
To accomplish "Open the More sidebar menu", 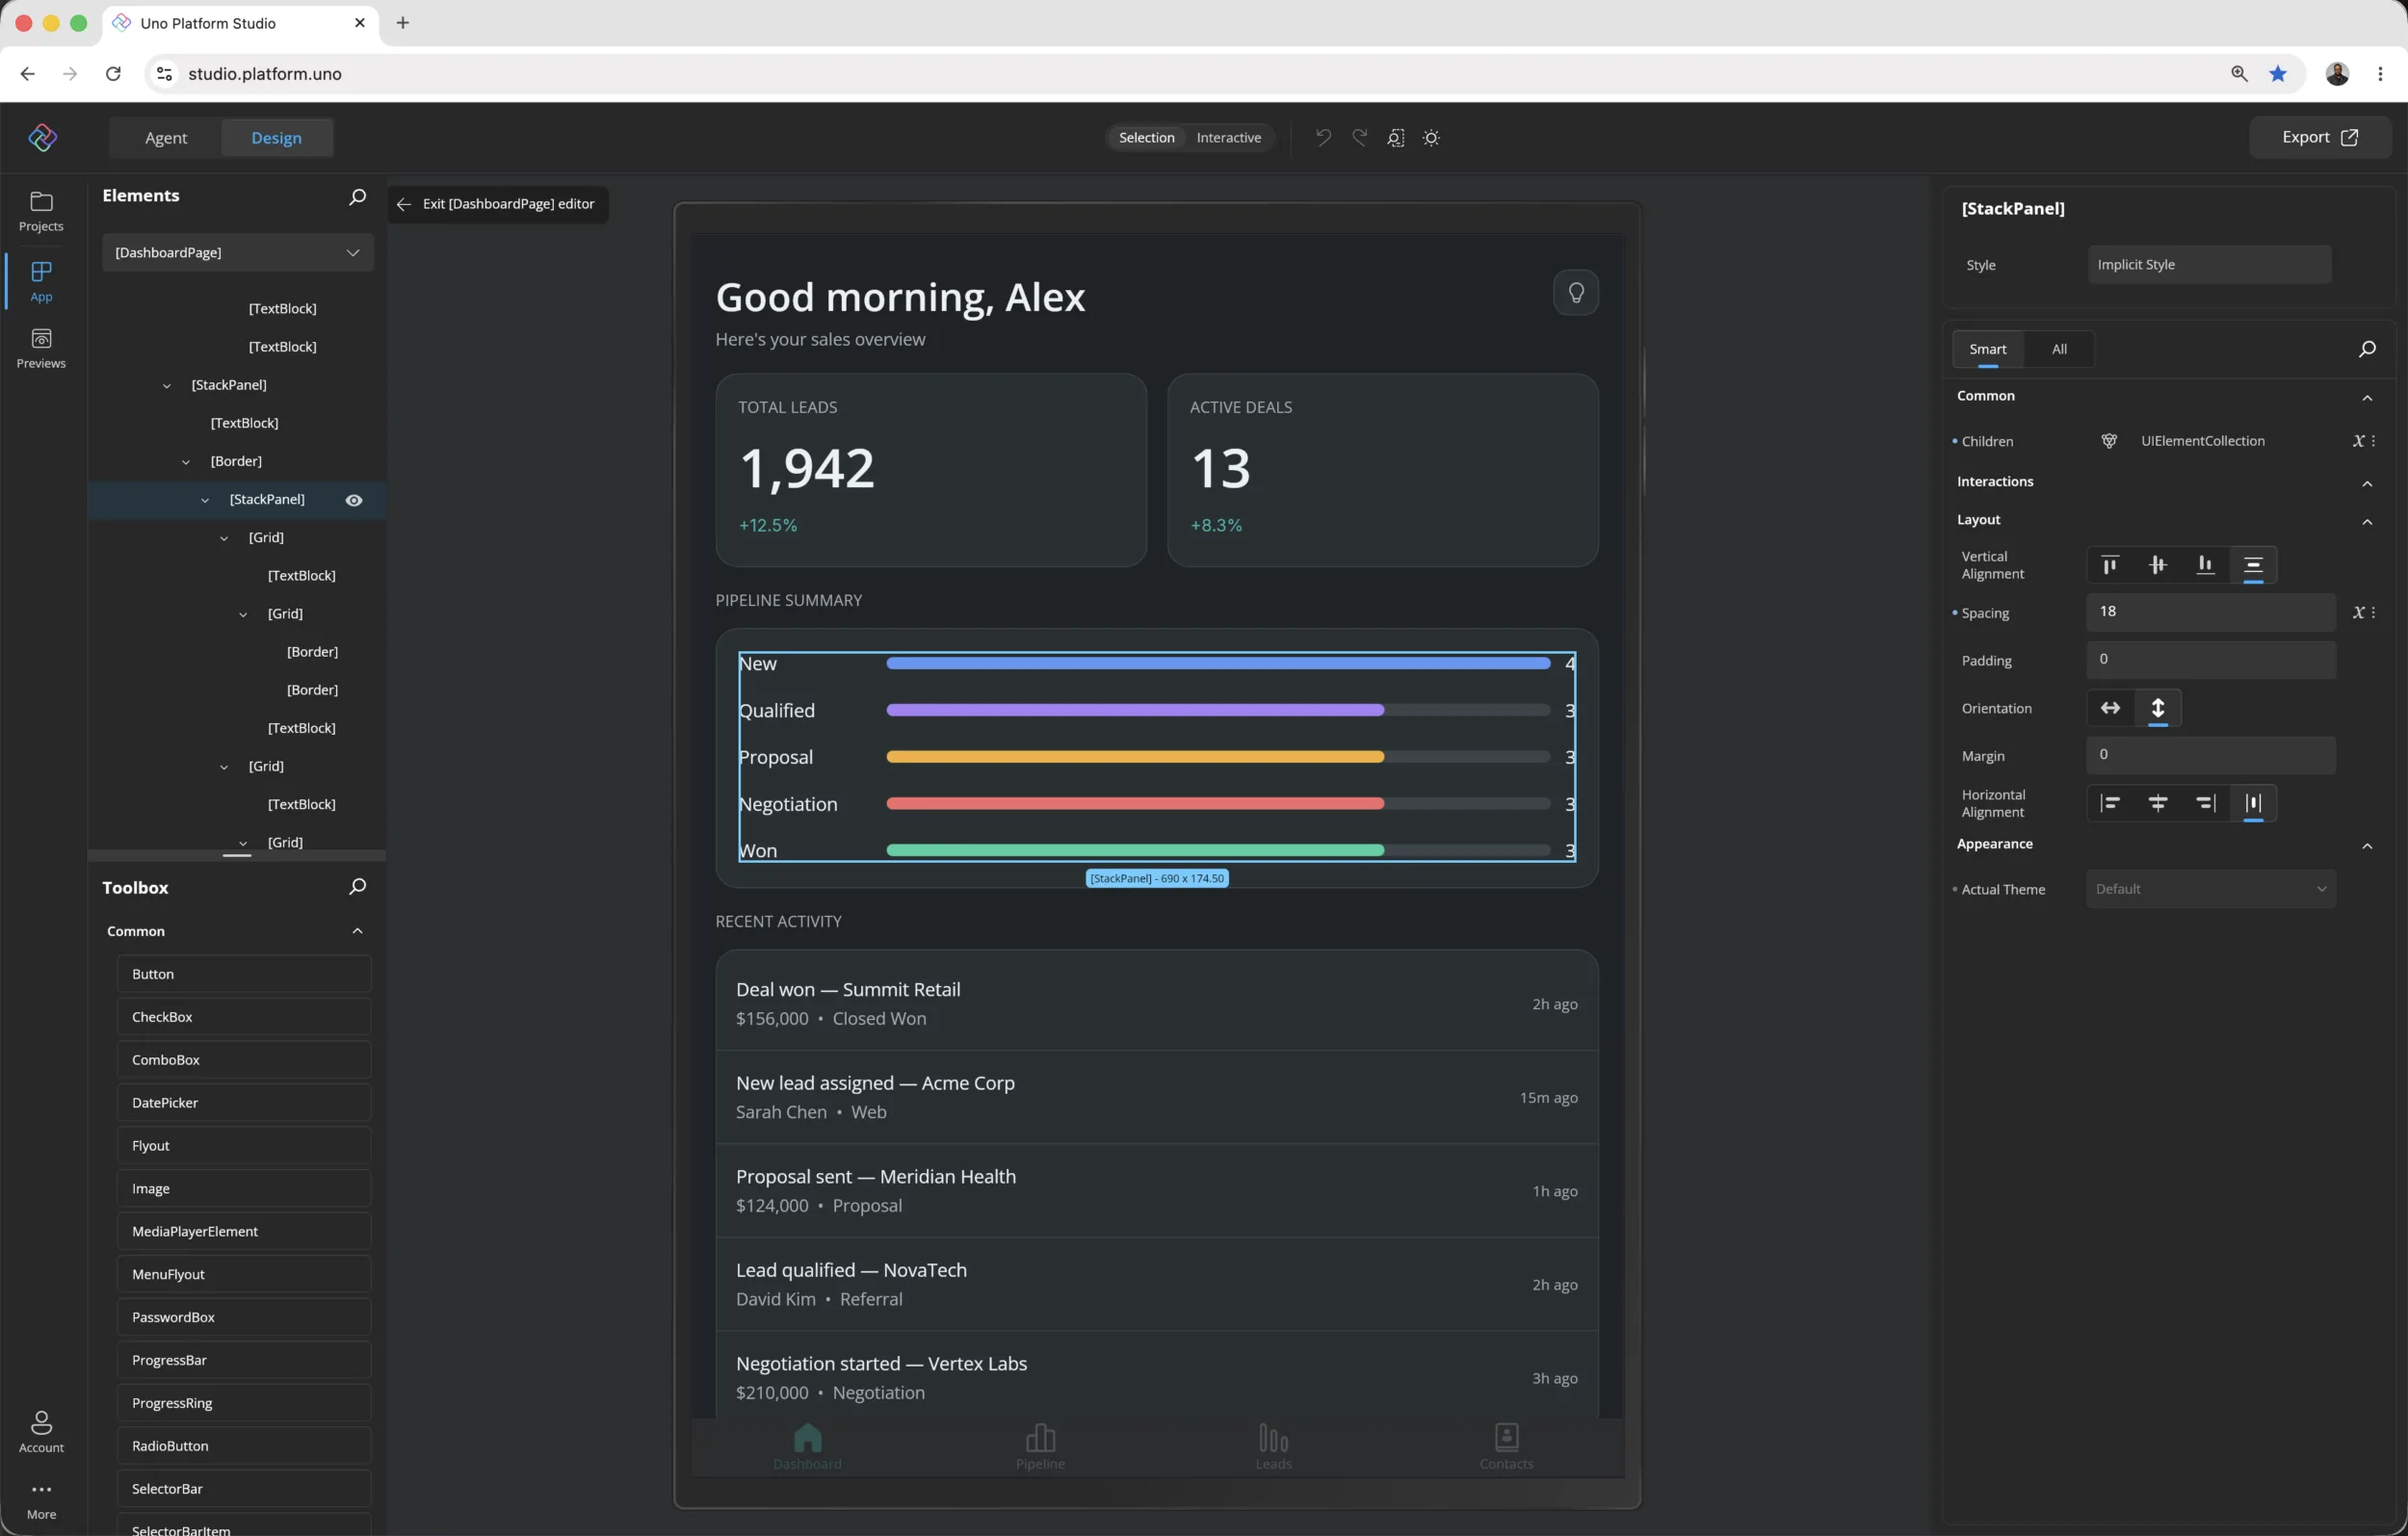I will pos(41,1500).
